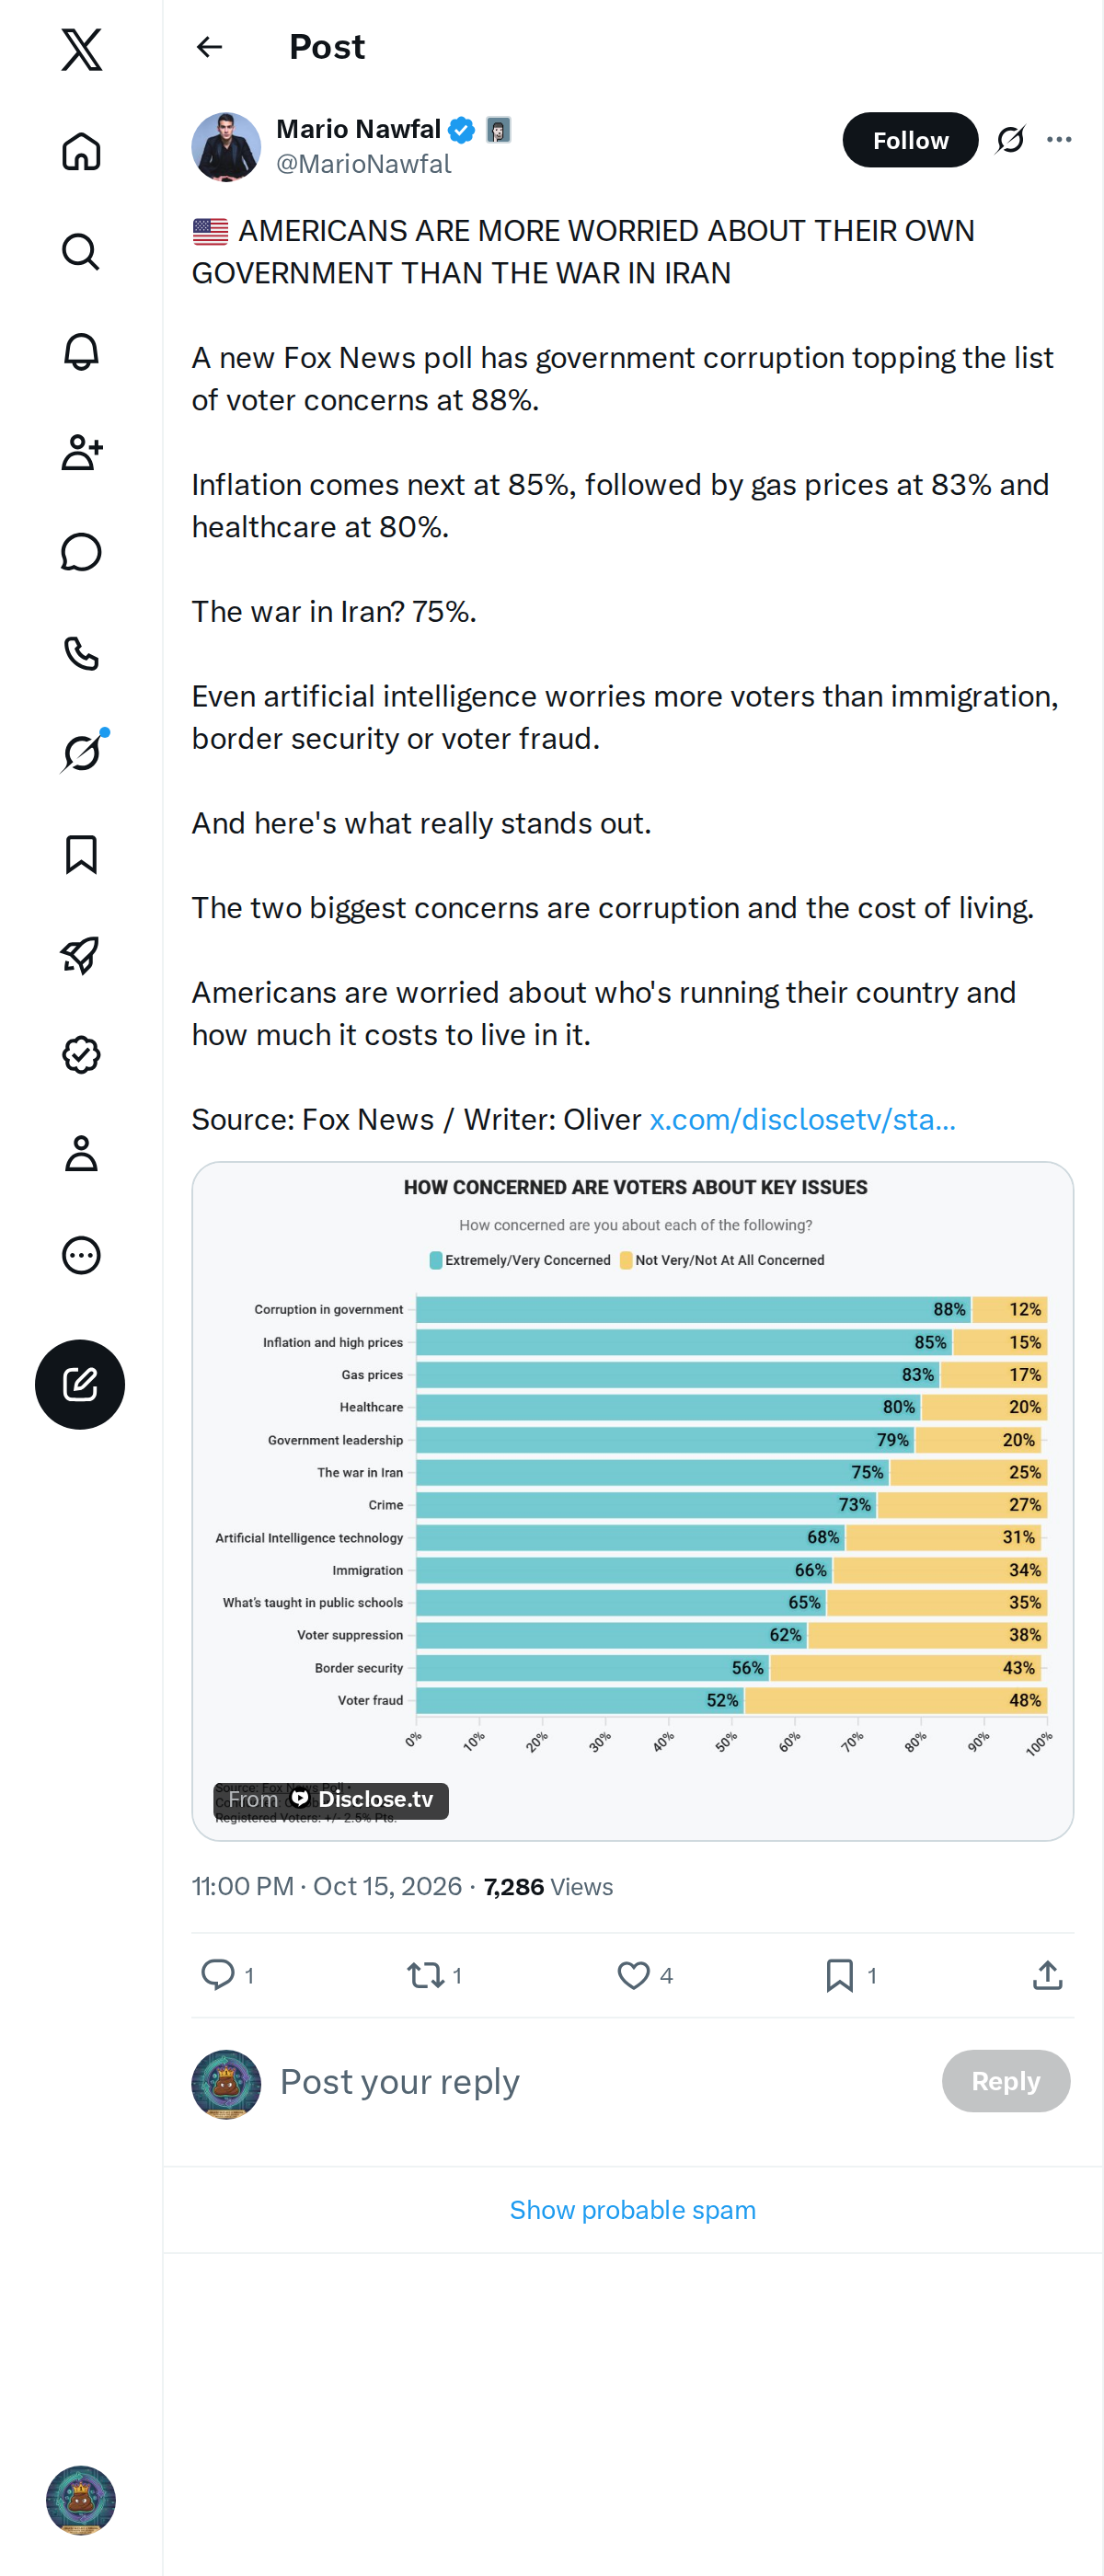This screenshot has height=2576, width=1104.
Task: Open the Verified badge item in sidebar
Action: click(81, 1054)
